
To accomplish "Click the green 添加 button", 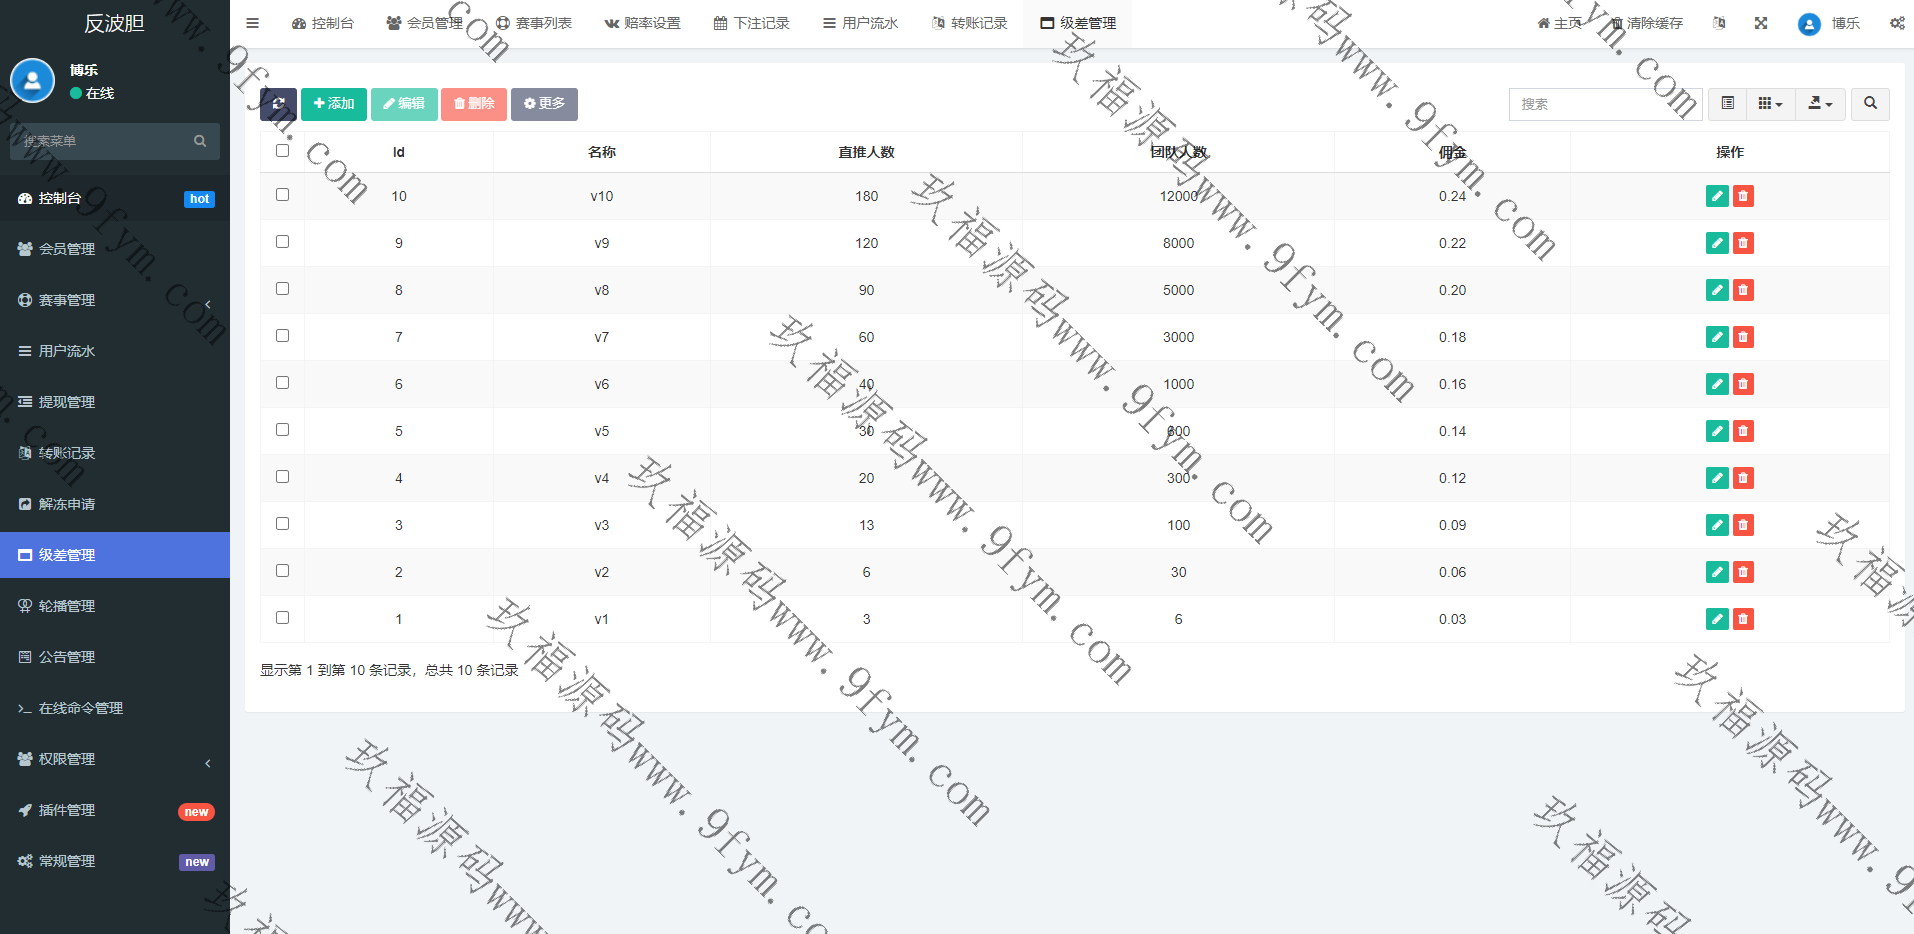I will coord(334,104).
